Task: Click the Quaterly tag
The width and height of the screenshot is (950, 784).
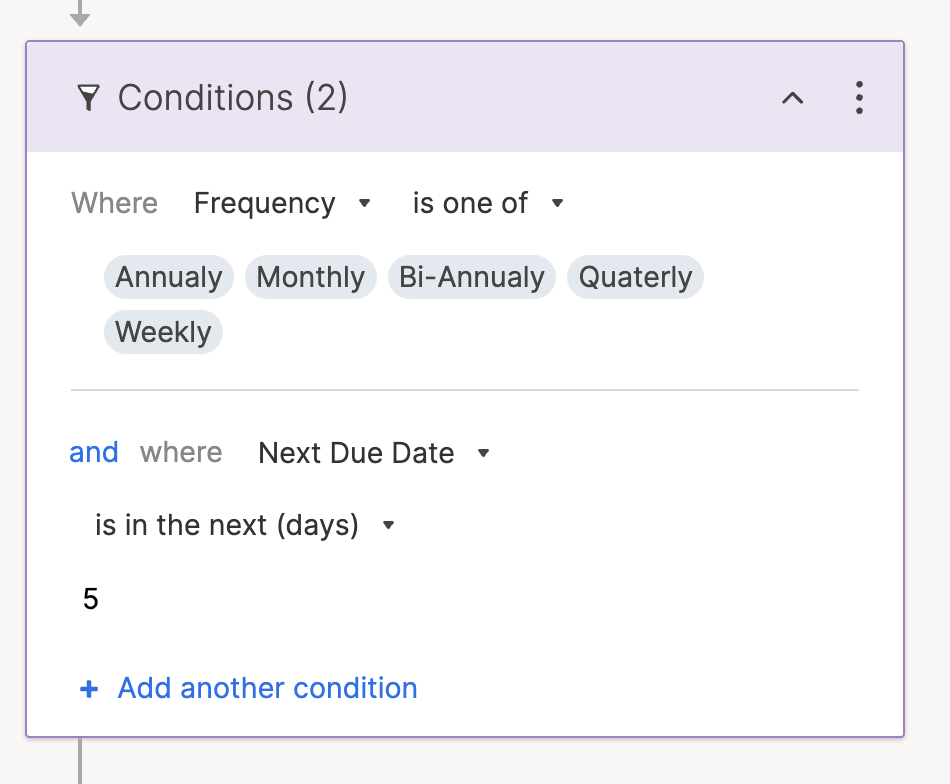Action: point(636,277)
